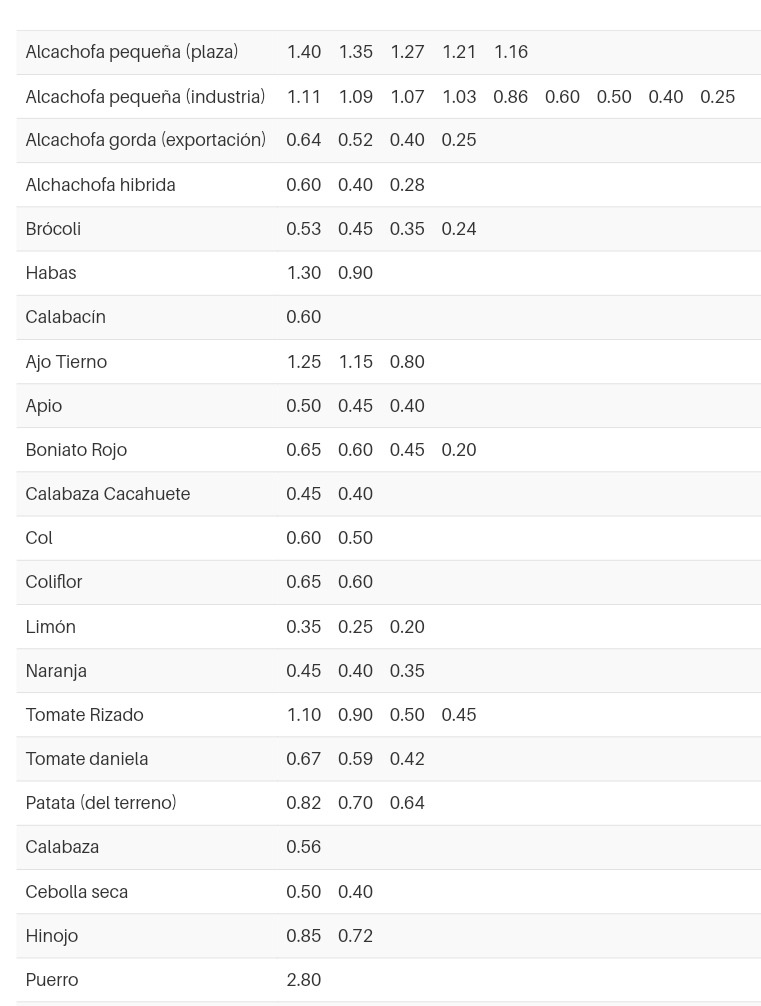Click the Alcachofa pequeña (plaza) row label
The image size is (761, 1006).
tap(132, 52)
